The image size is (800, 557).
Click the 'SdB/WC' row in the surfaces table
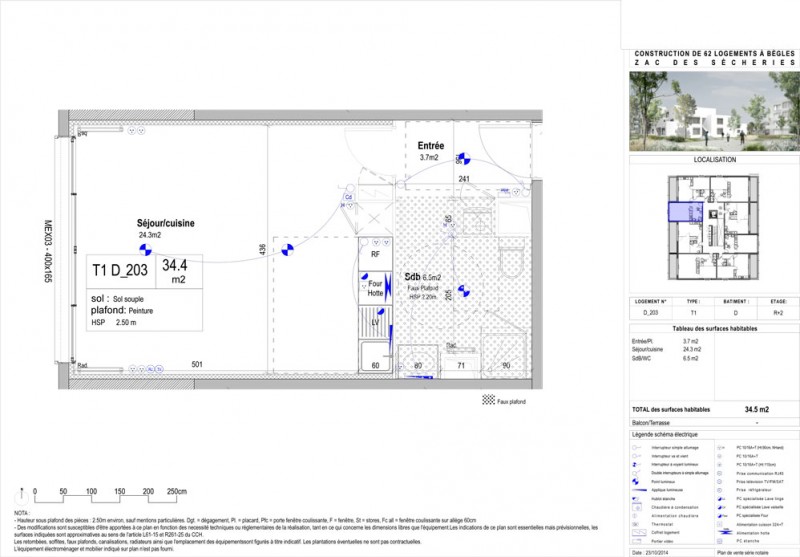point(665,358)
